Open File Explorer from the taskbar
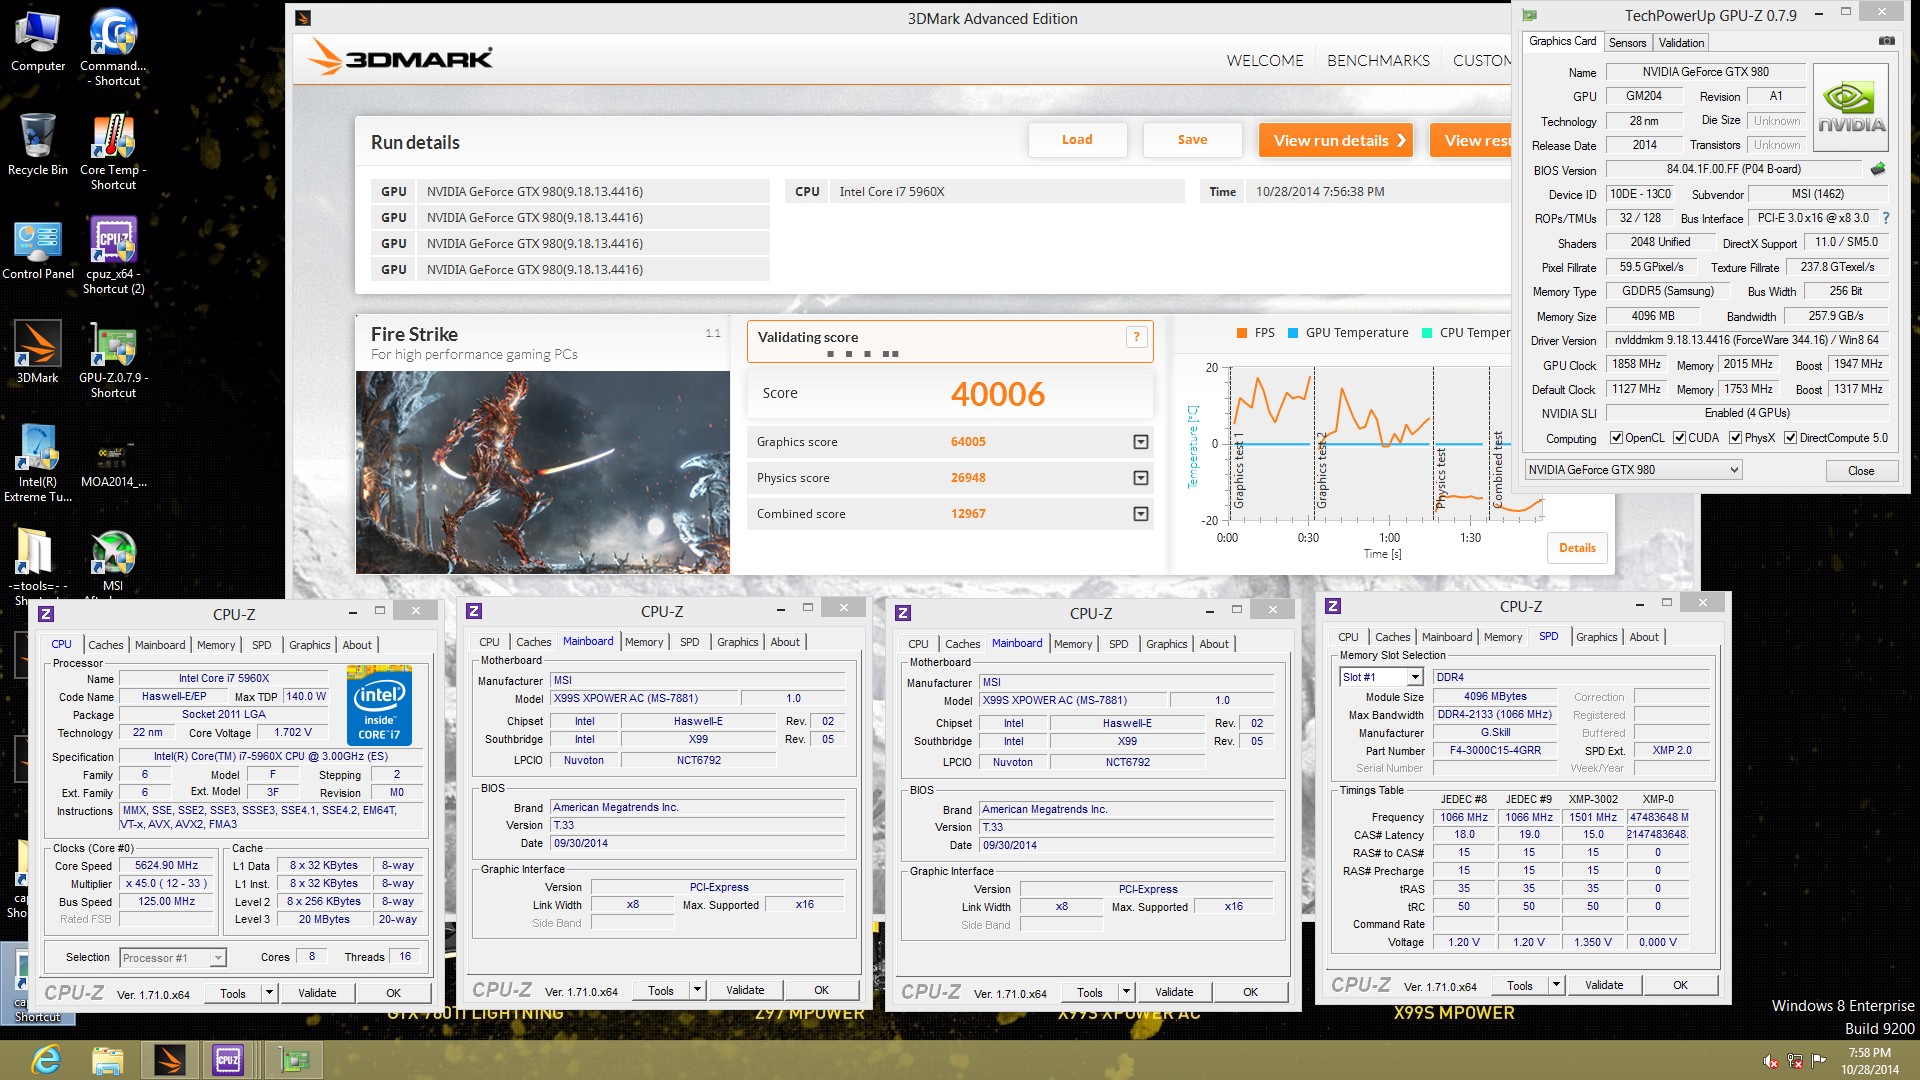 [107, 1059]
